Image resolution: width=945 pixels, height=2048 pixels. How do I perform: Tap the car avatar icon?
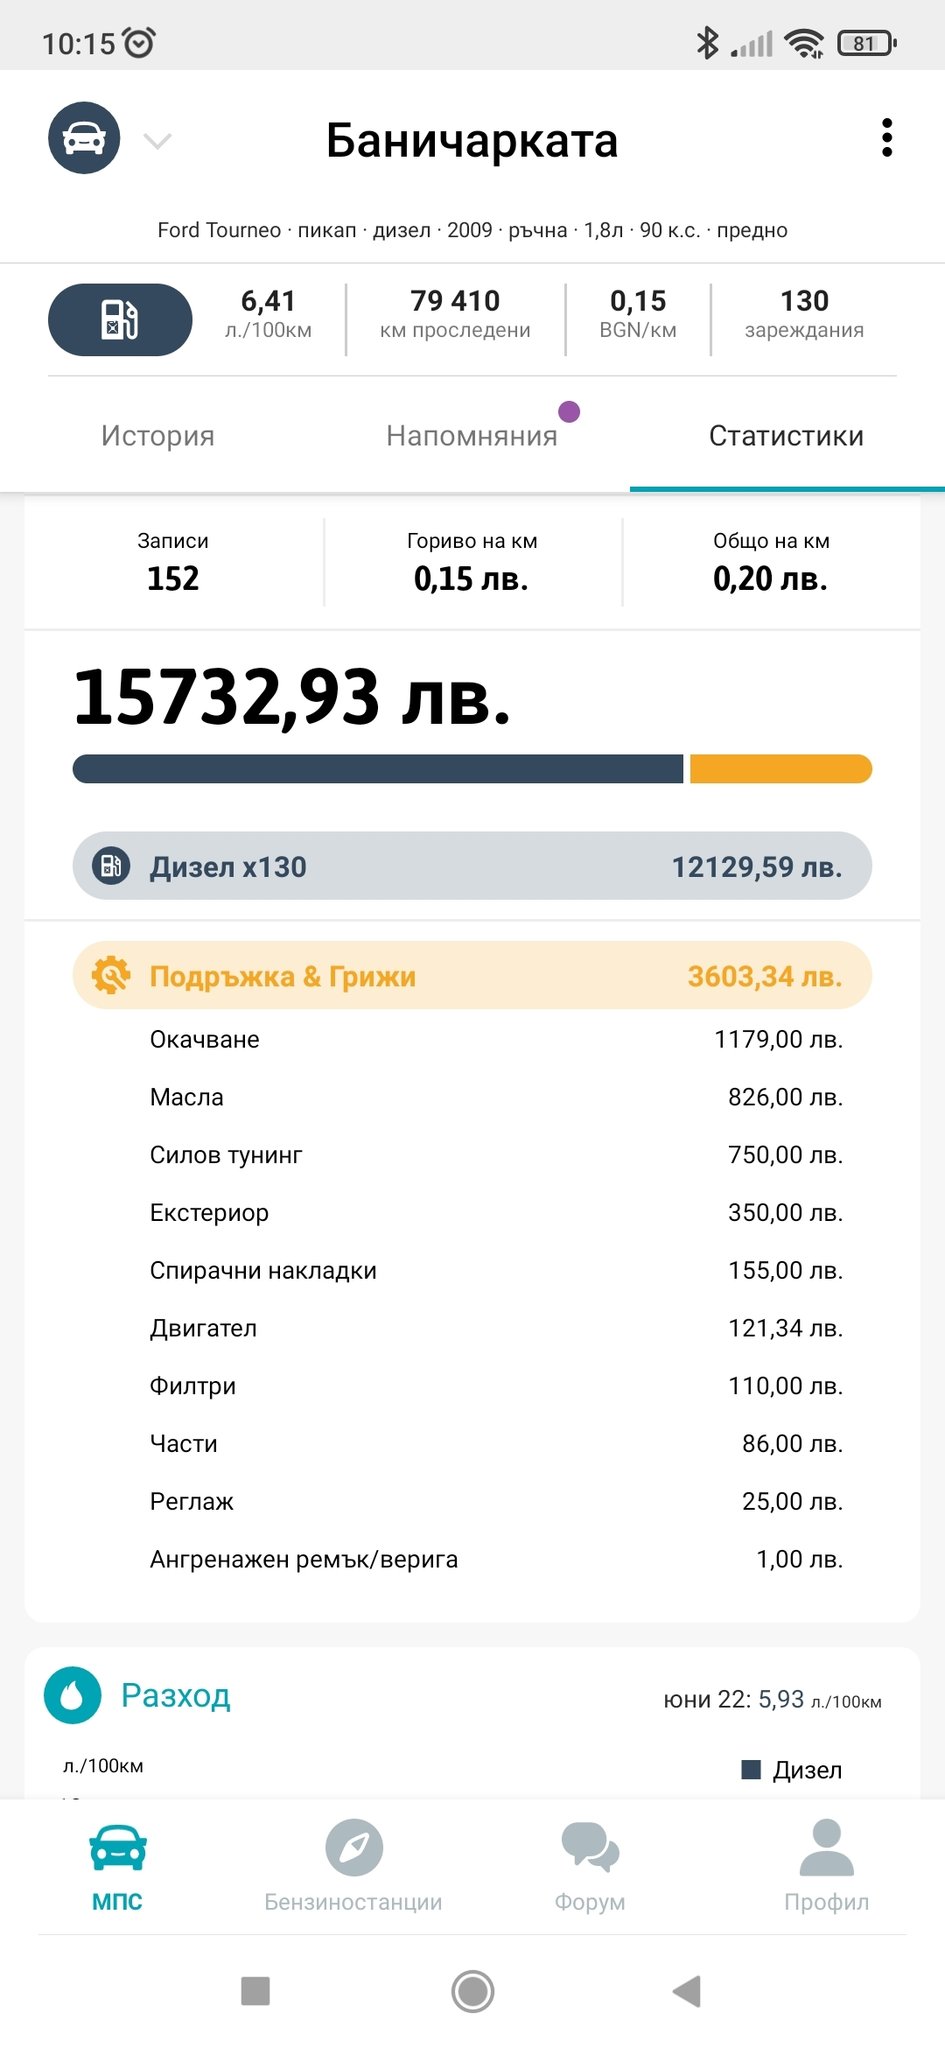pyautogui.click(x=84, y=138)
